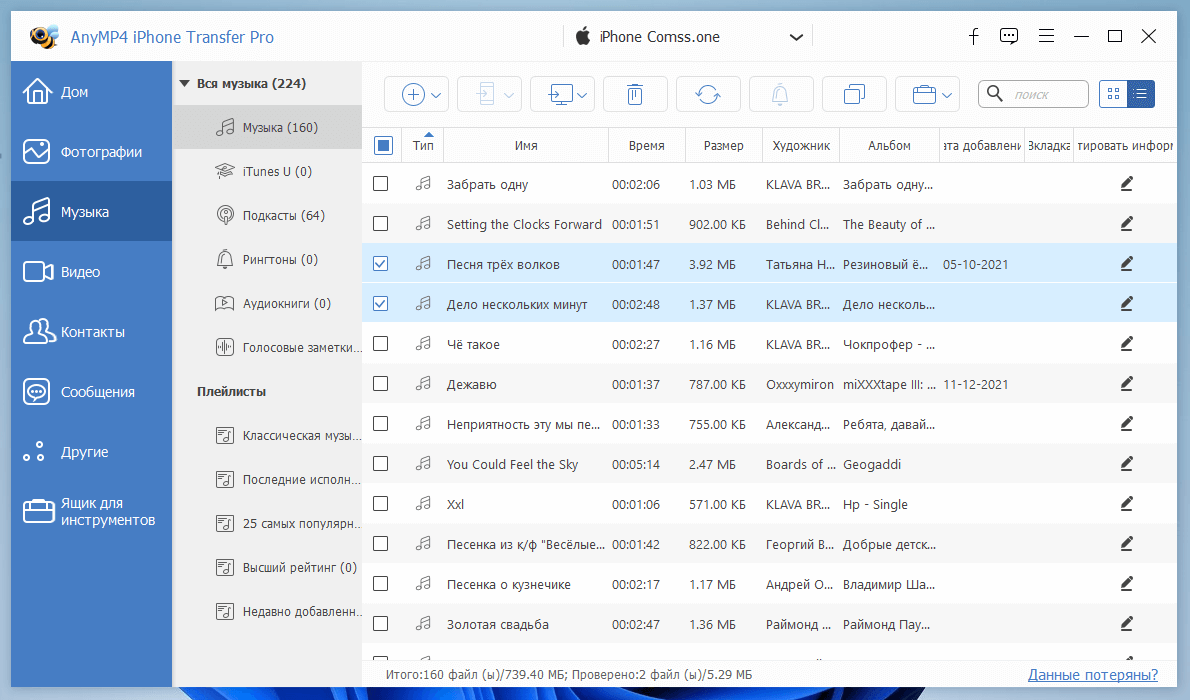Select Рингтоны (0) category
The width and height of the screenshot is (1190, 700).
click(x=268, y=260)
